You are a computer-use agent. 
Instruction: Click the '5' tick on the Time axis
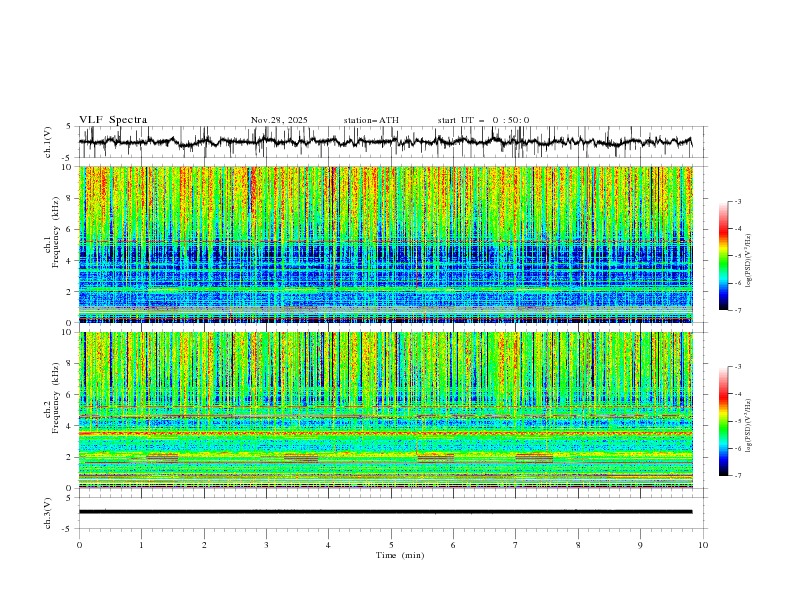[391, 545]
